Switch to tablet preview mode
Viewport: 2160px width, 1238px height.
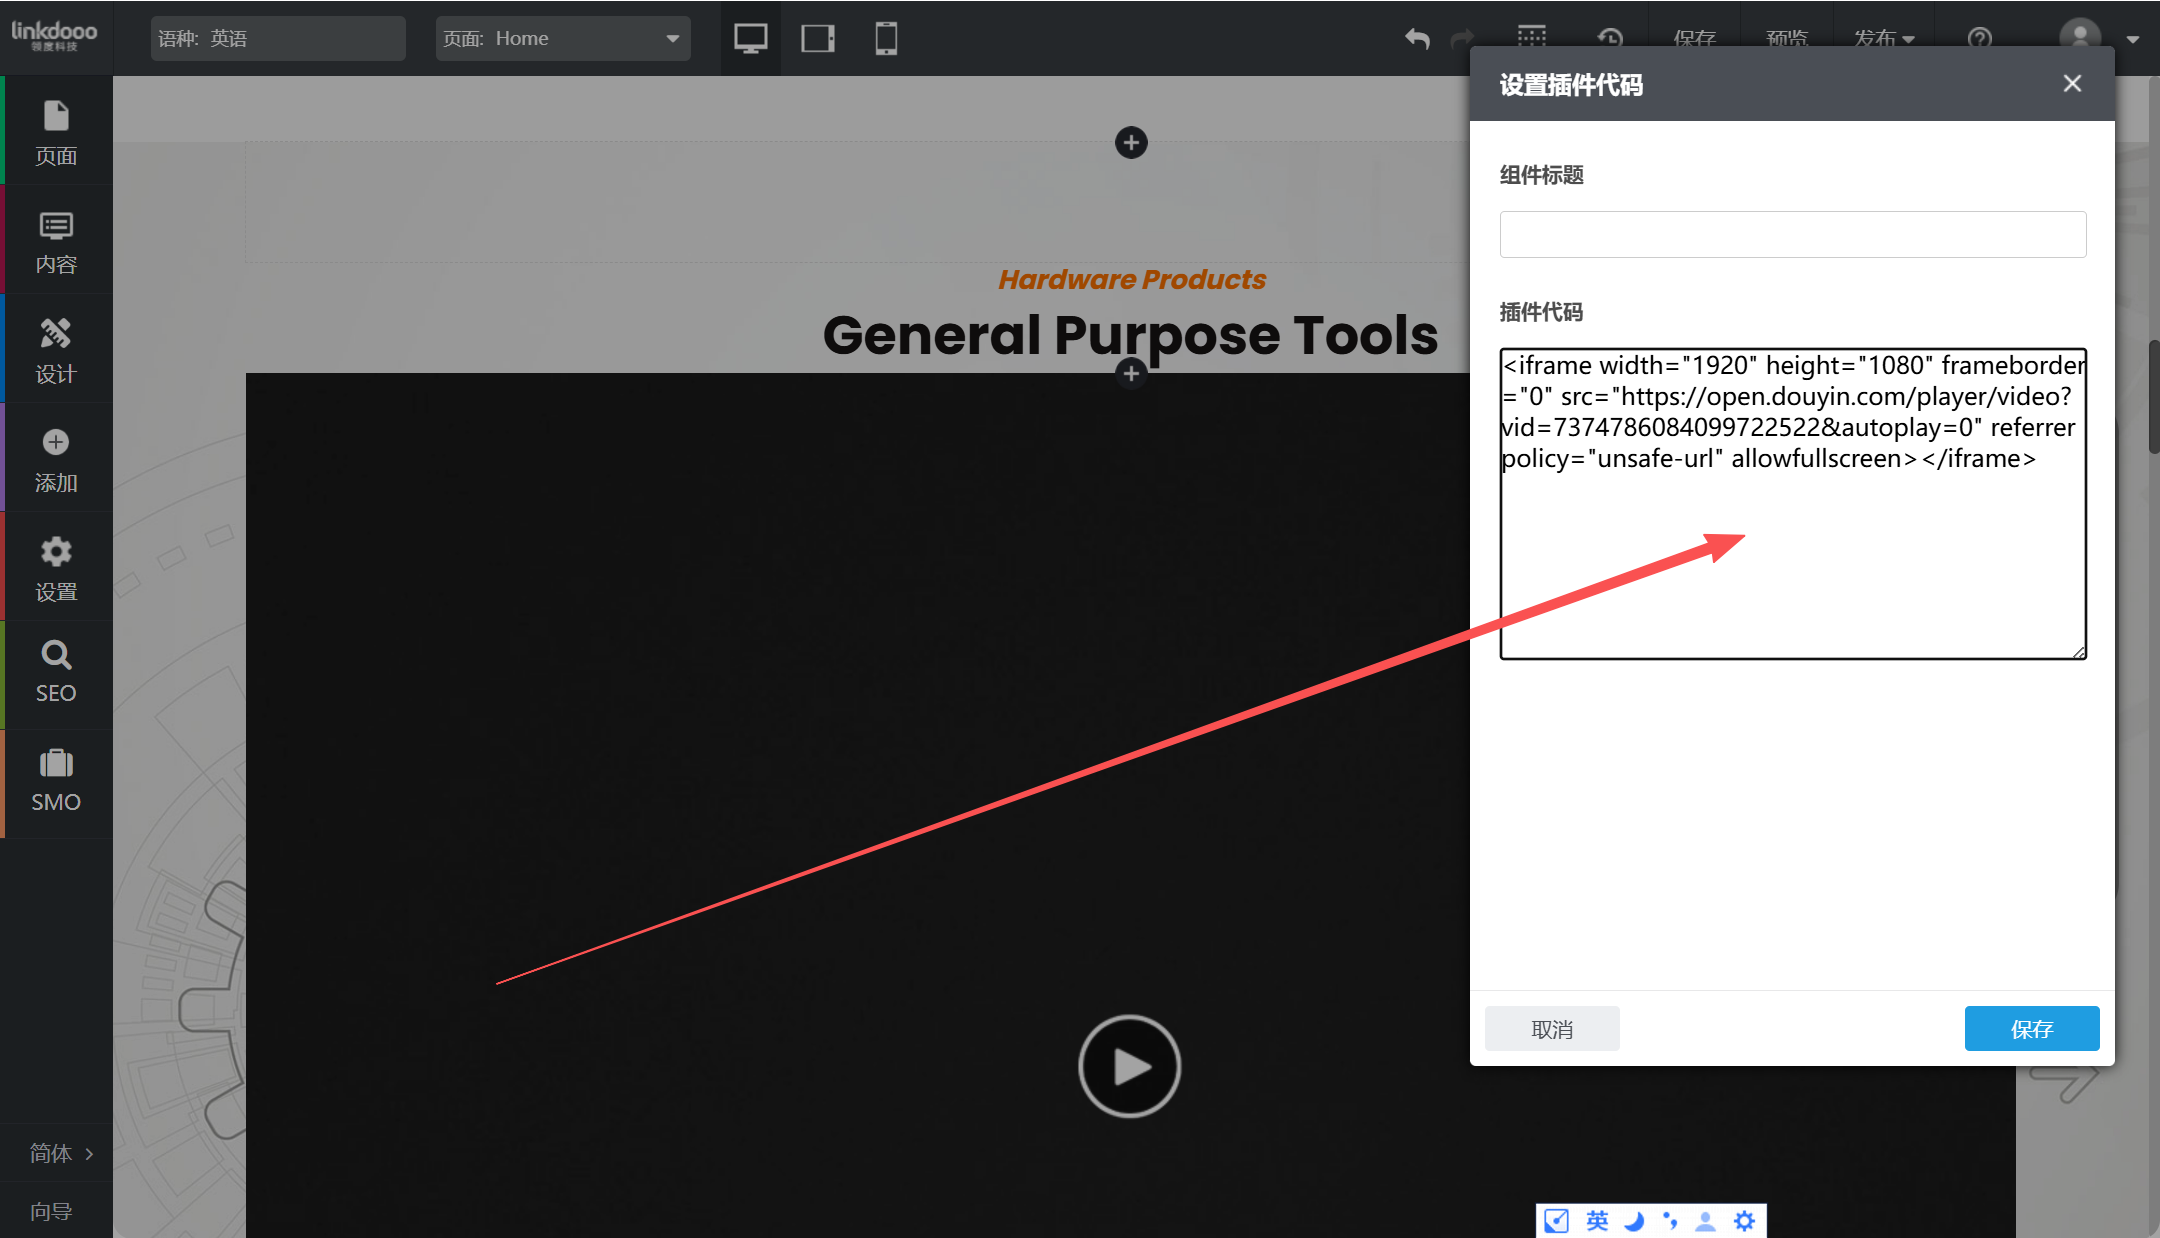click(x=818, y=39)
